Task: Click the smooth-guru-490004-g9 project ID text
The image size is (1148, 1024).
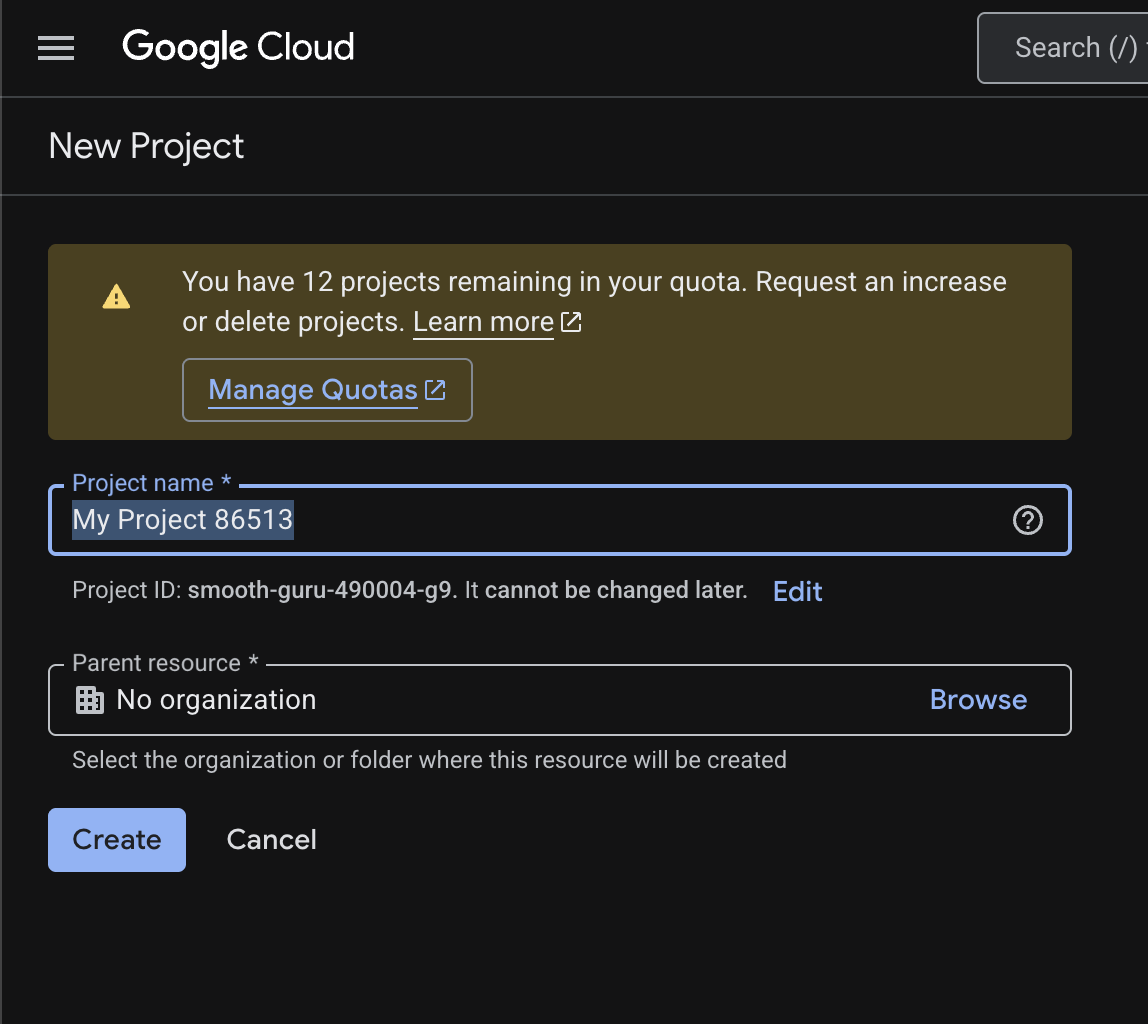Action: coord(321,590)
